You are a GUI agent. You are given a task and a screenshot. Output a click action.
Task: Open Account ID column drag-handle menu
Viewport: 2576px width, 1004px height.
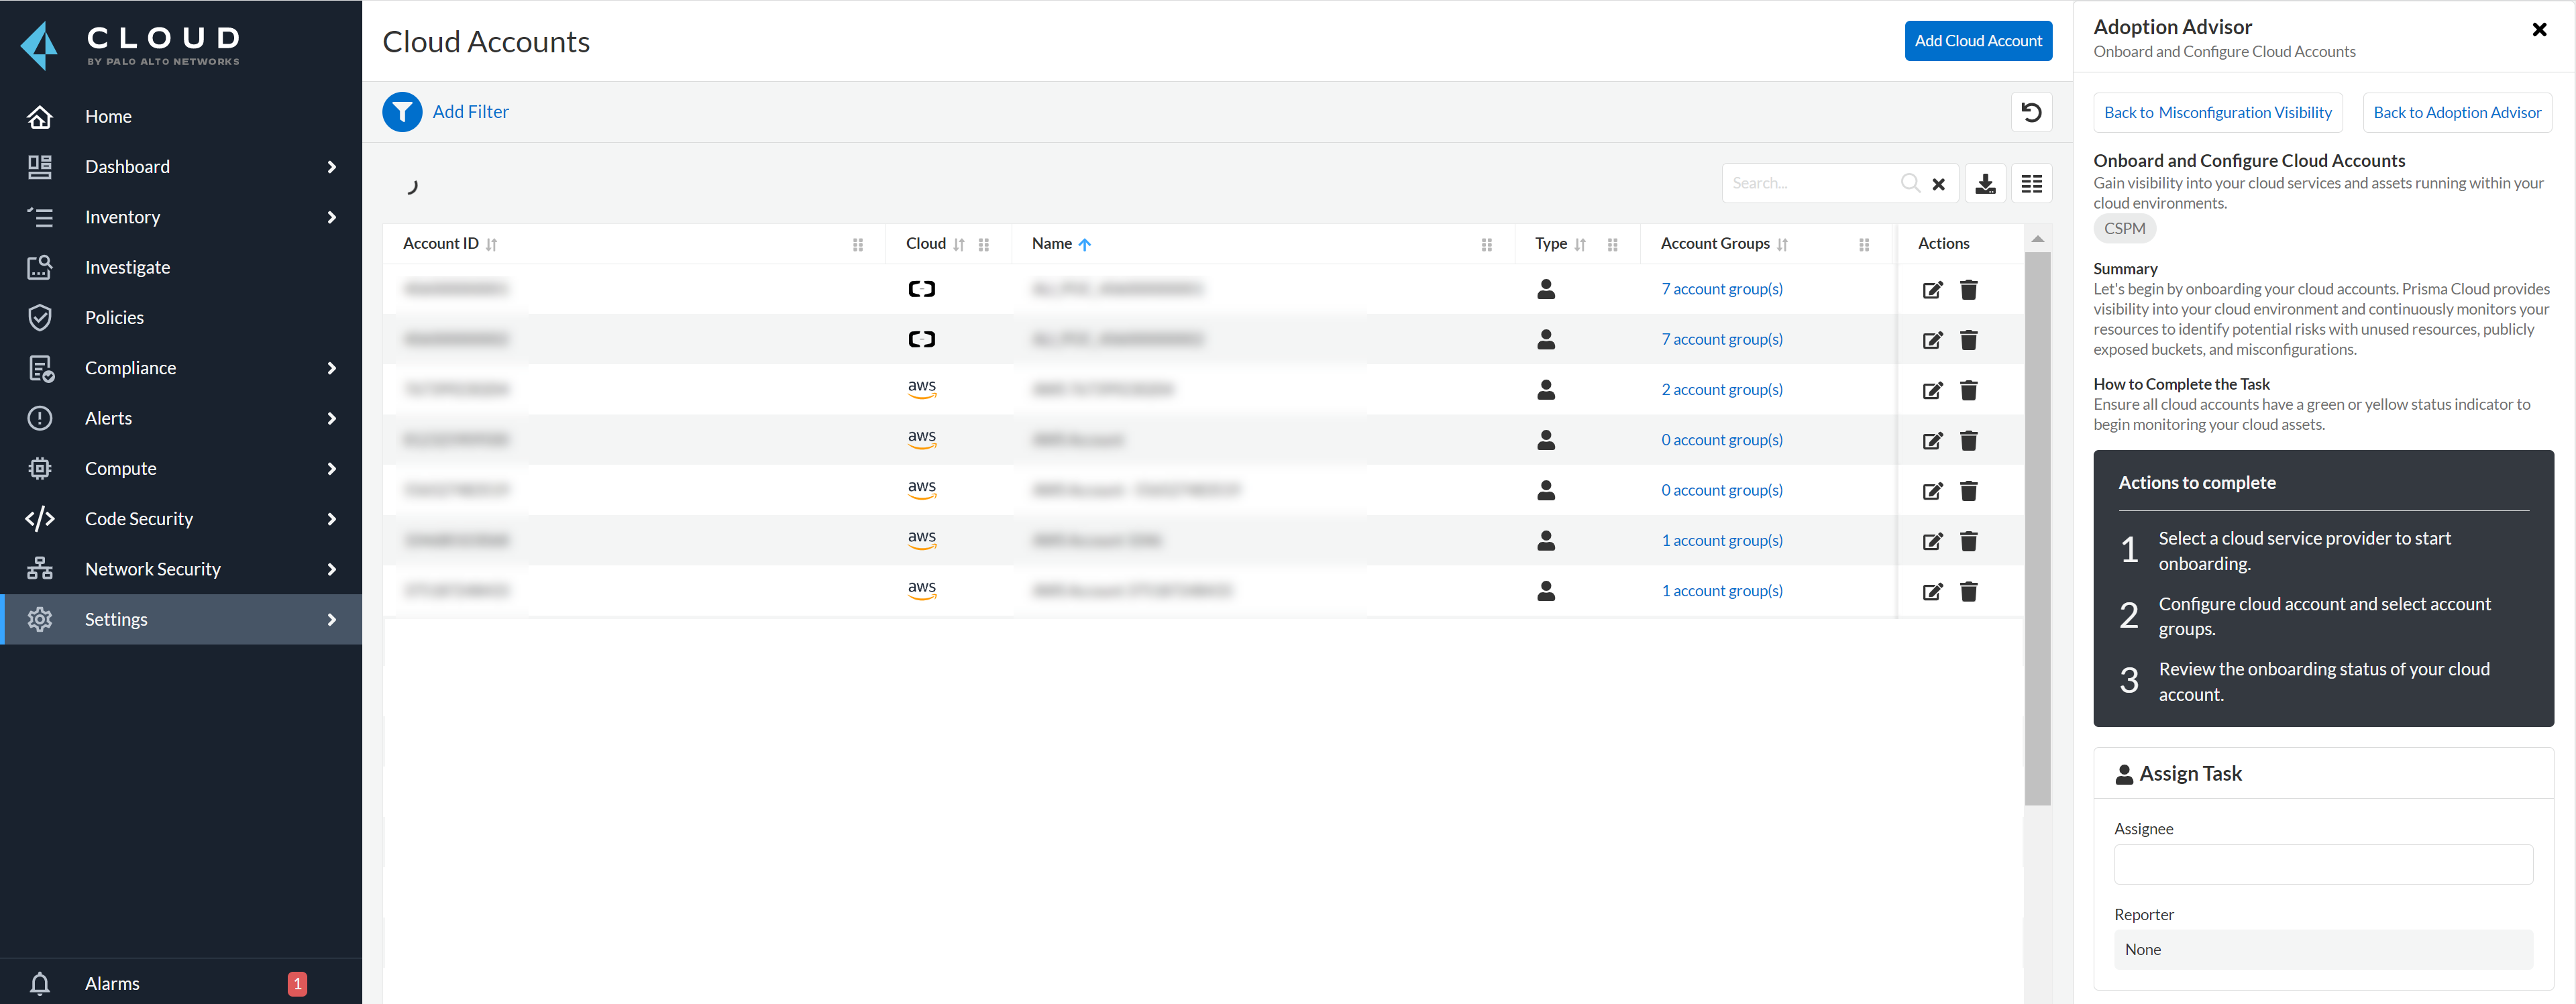click(857, 244)
